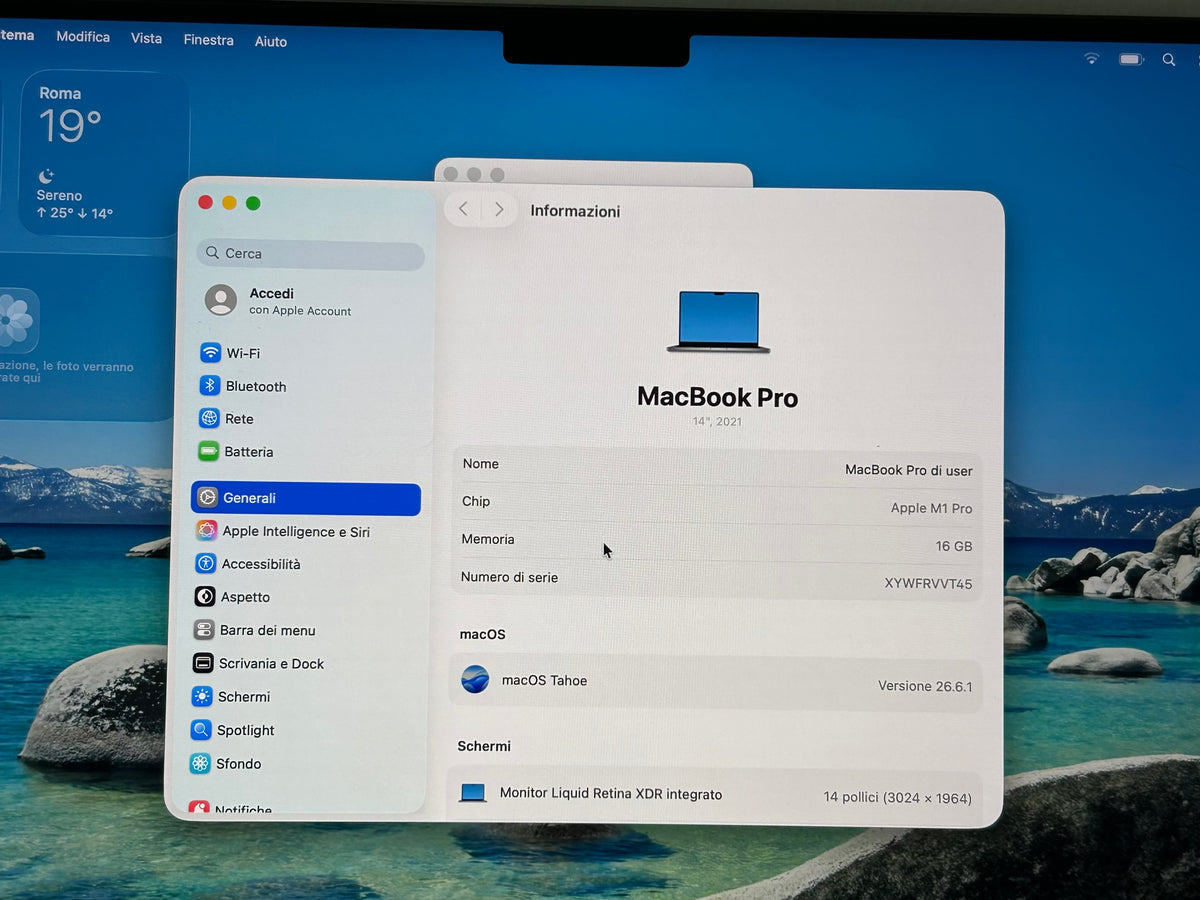This screenshot has width=1200, height=900.
Task: Click the Nome row value MacBook Pro di user
Action: tap(908, 470)
